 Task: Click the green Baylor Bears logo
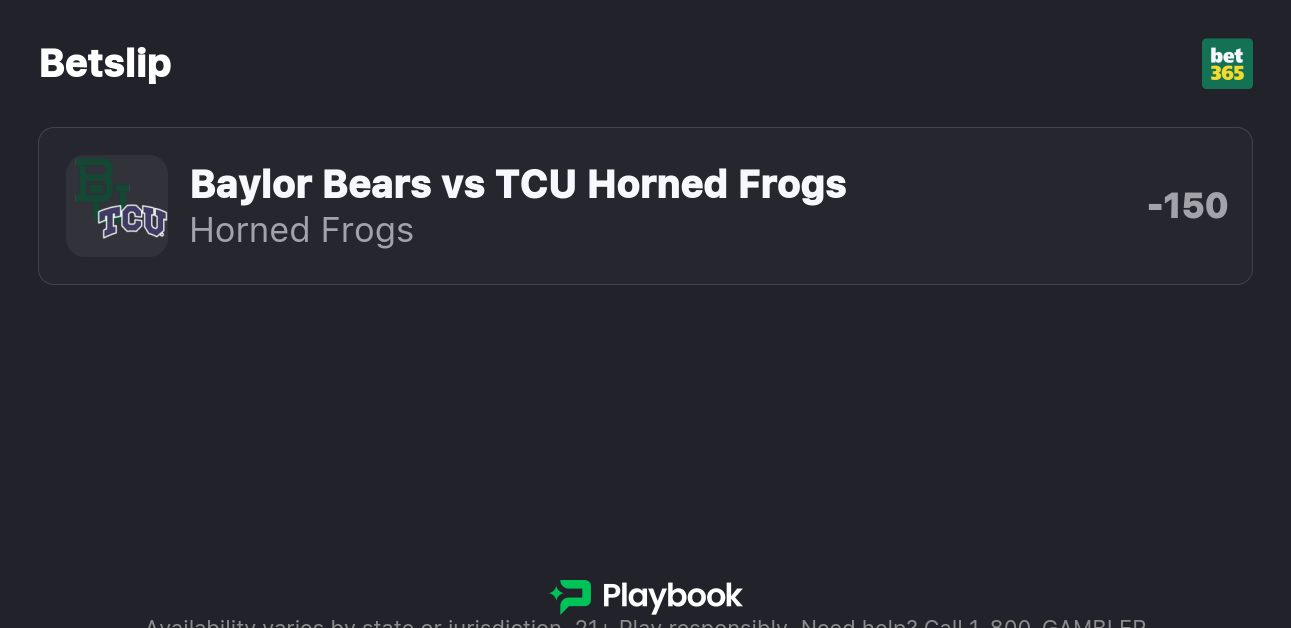click(x=96, y=183)
